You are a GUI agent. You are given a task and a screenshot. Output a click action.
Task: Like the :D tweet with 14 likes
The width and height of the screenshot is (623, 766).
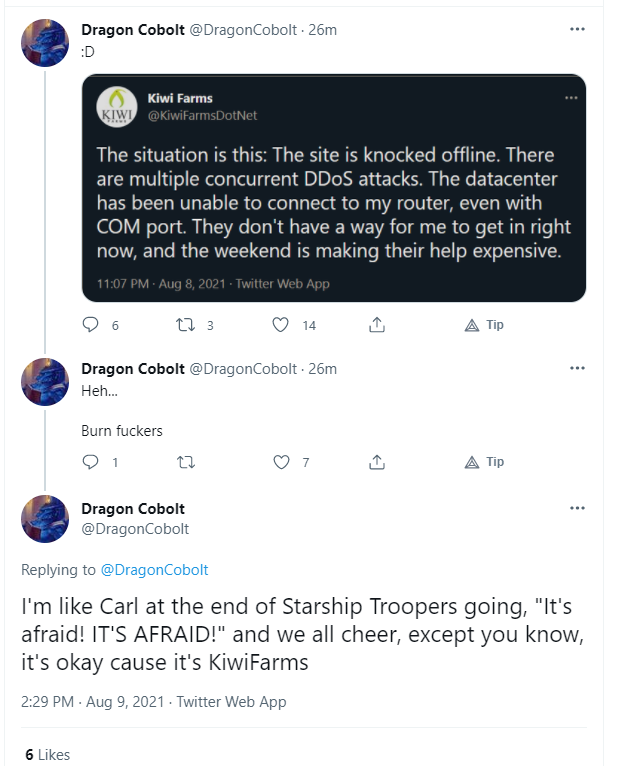click(281, 325)
